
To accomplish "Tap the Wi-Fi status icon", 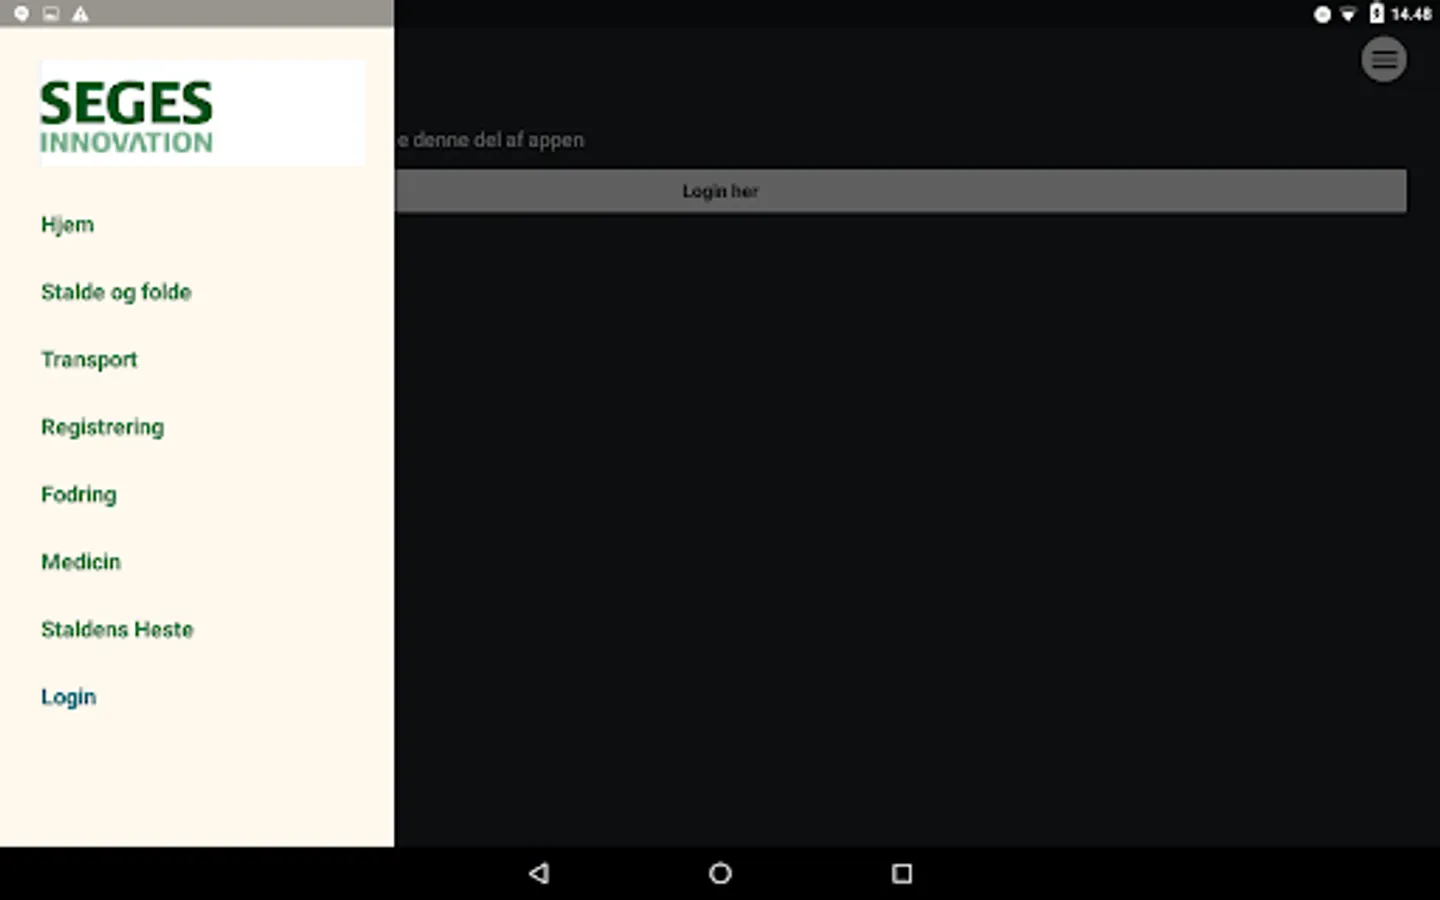I will pyautogui.click(x=1348, y=14).
